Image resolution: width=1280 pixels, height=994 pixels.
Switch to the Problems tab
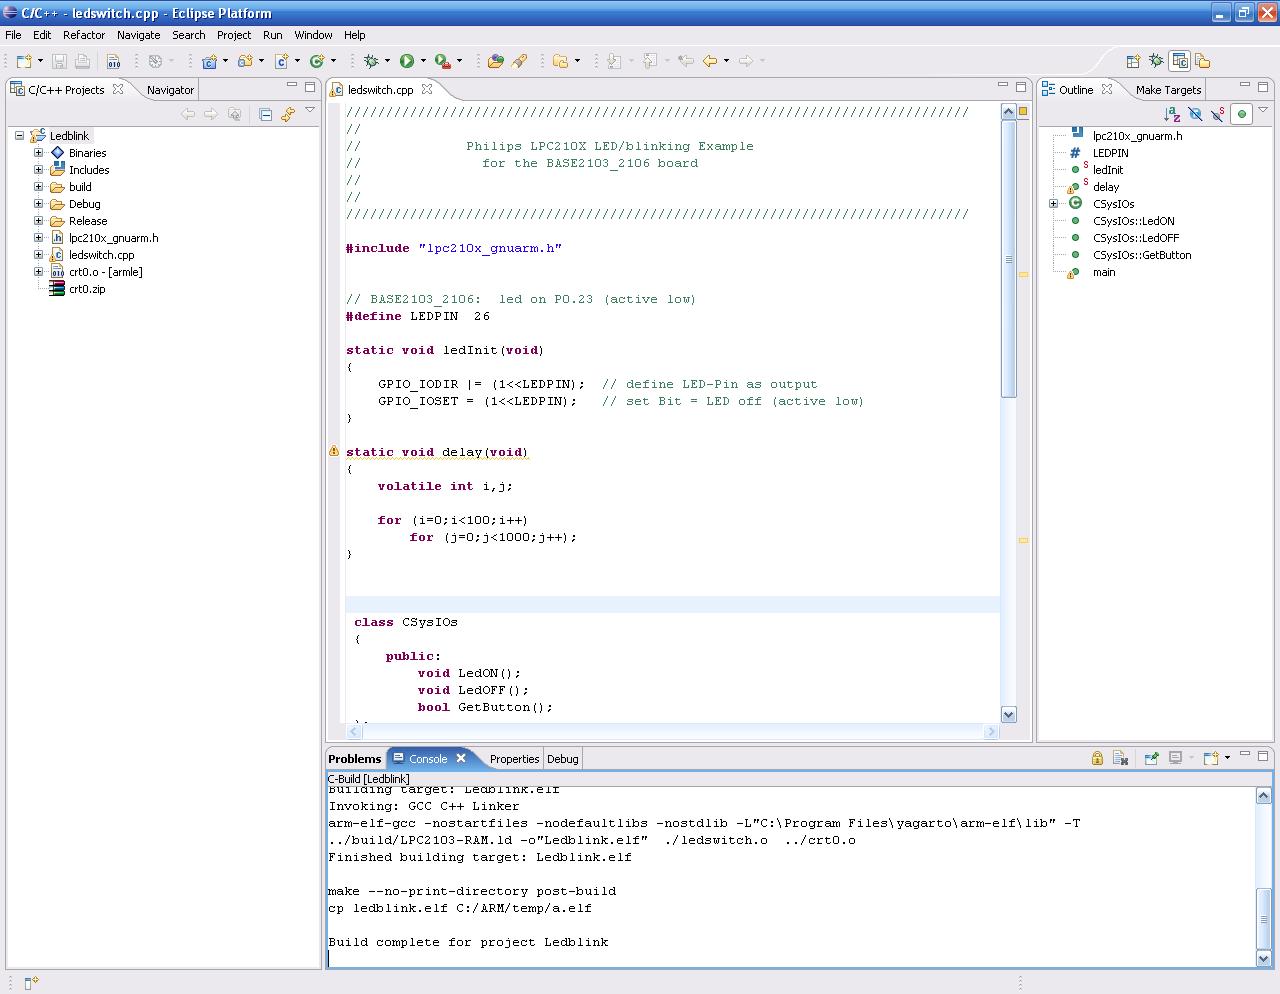coord(355,759)
